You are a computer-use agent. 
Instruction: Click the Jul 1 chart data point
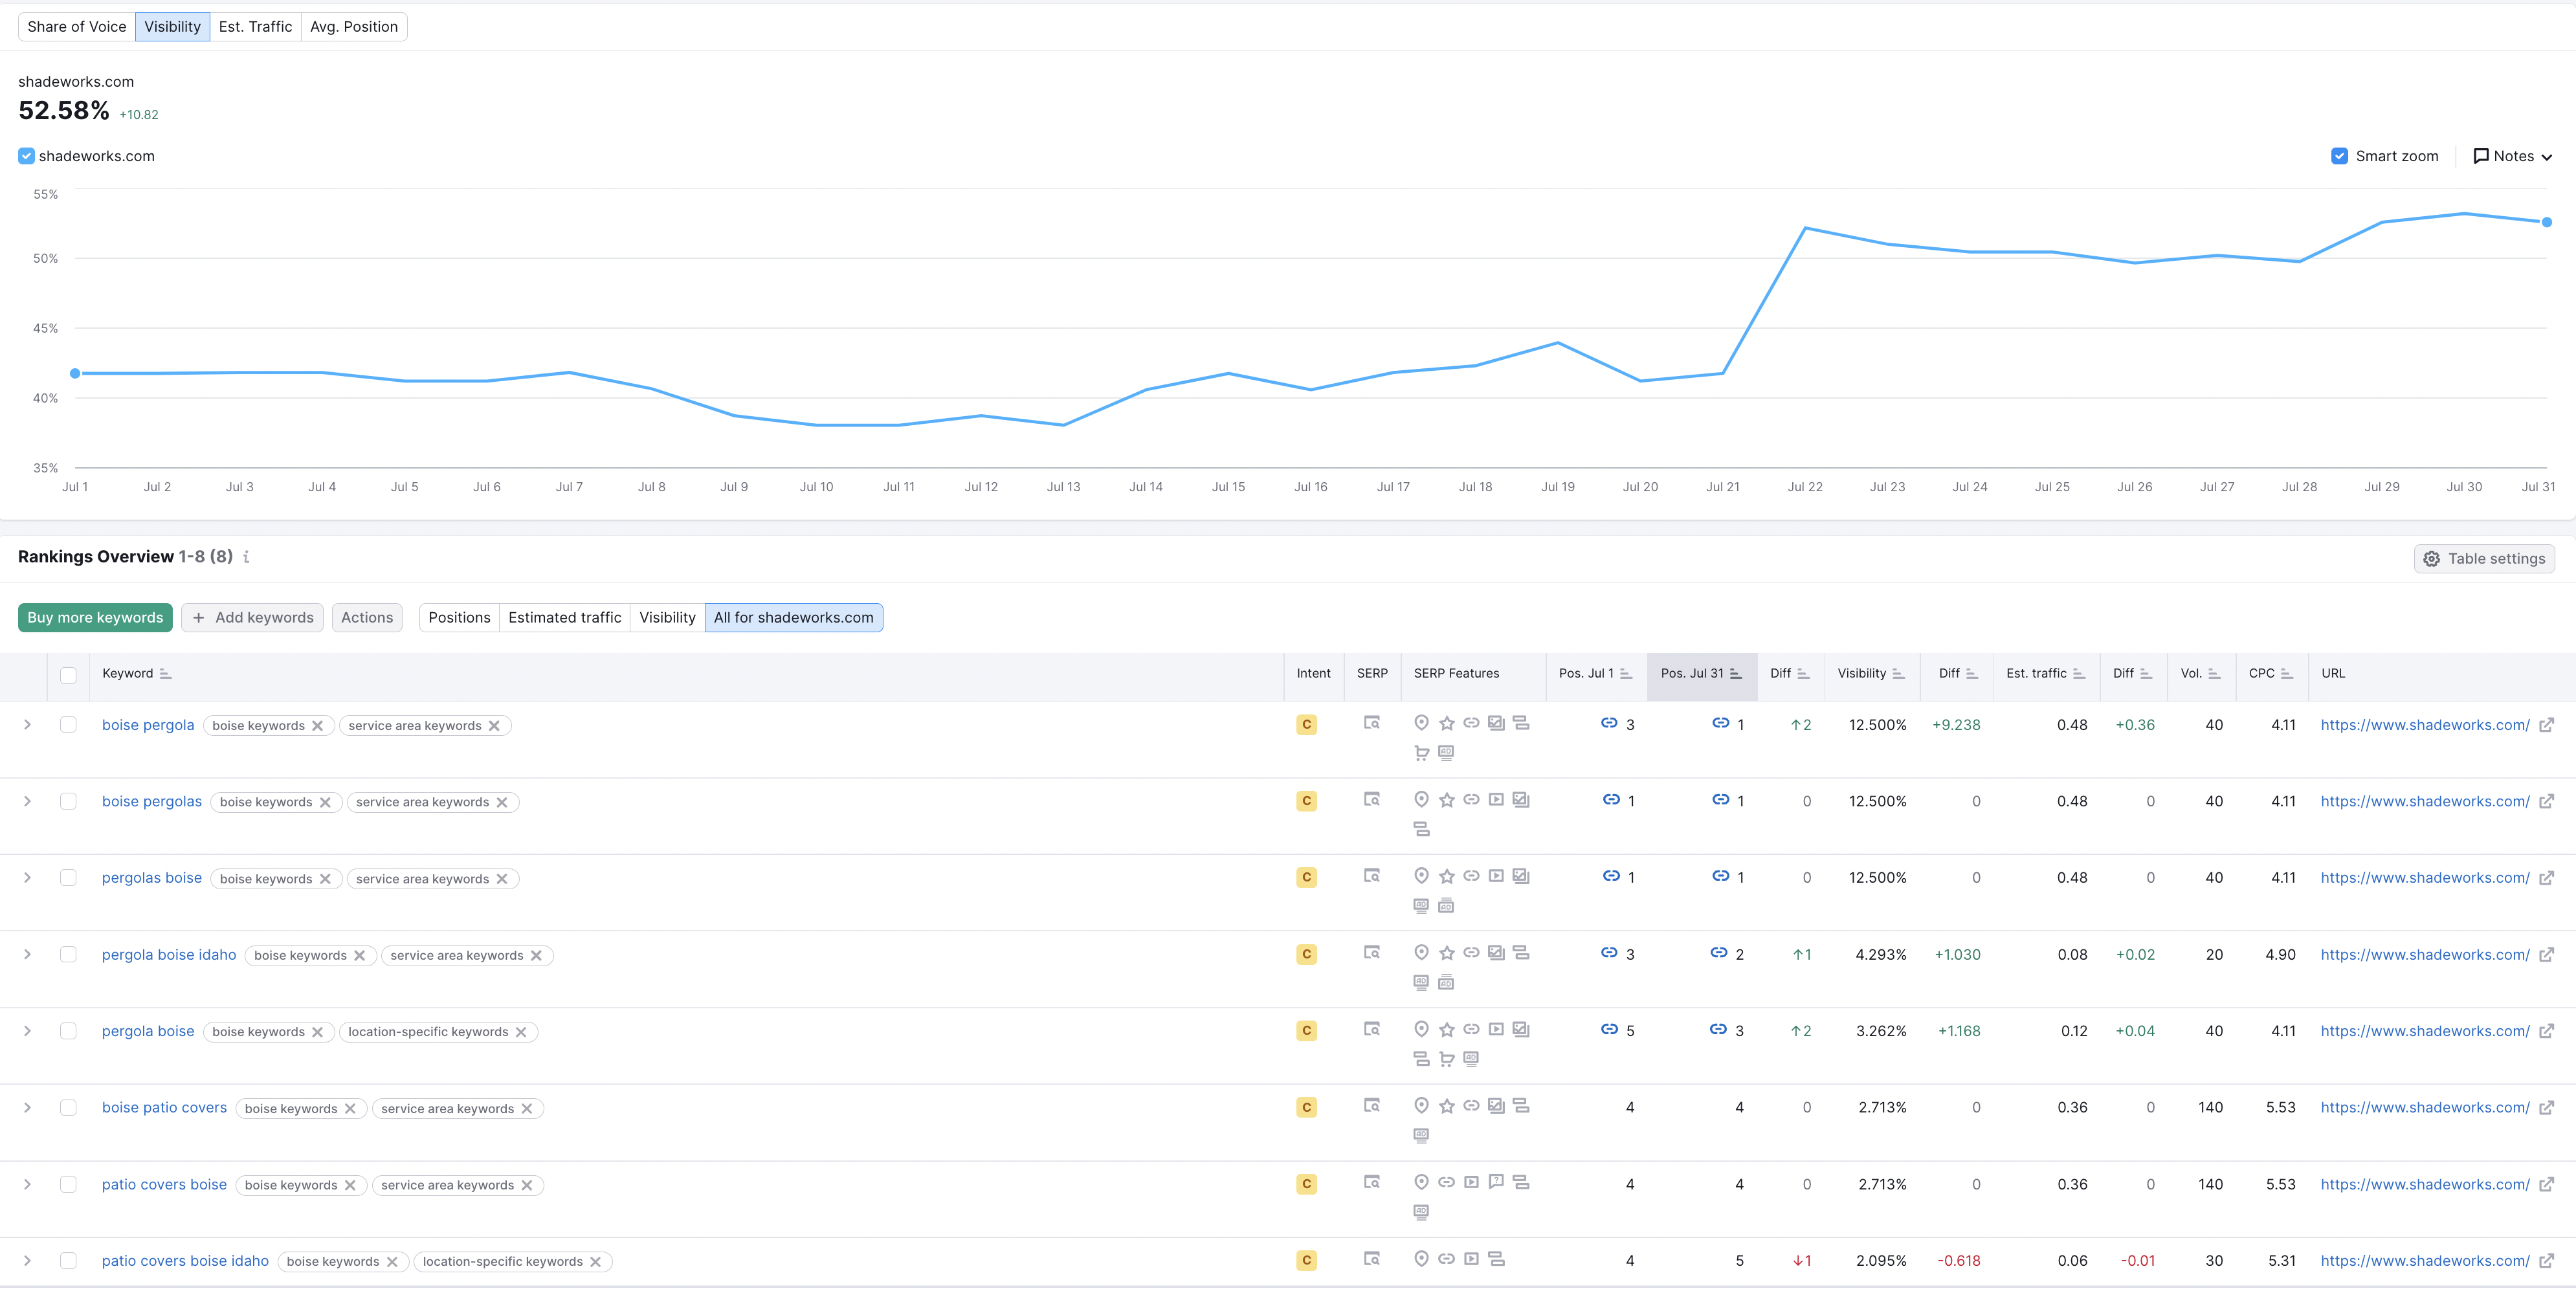point(75,374)
